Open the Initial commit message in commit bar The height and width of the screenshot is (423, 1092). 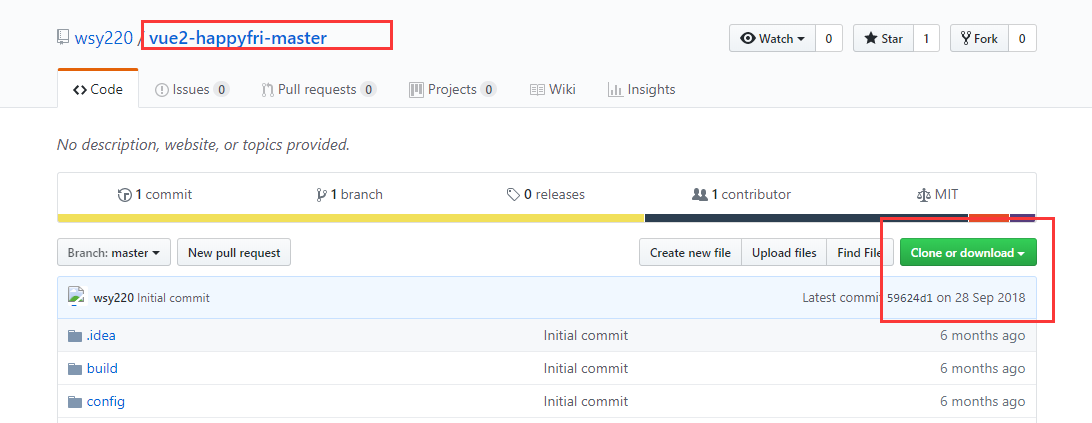tap(173, 298)
